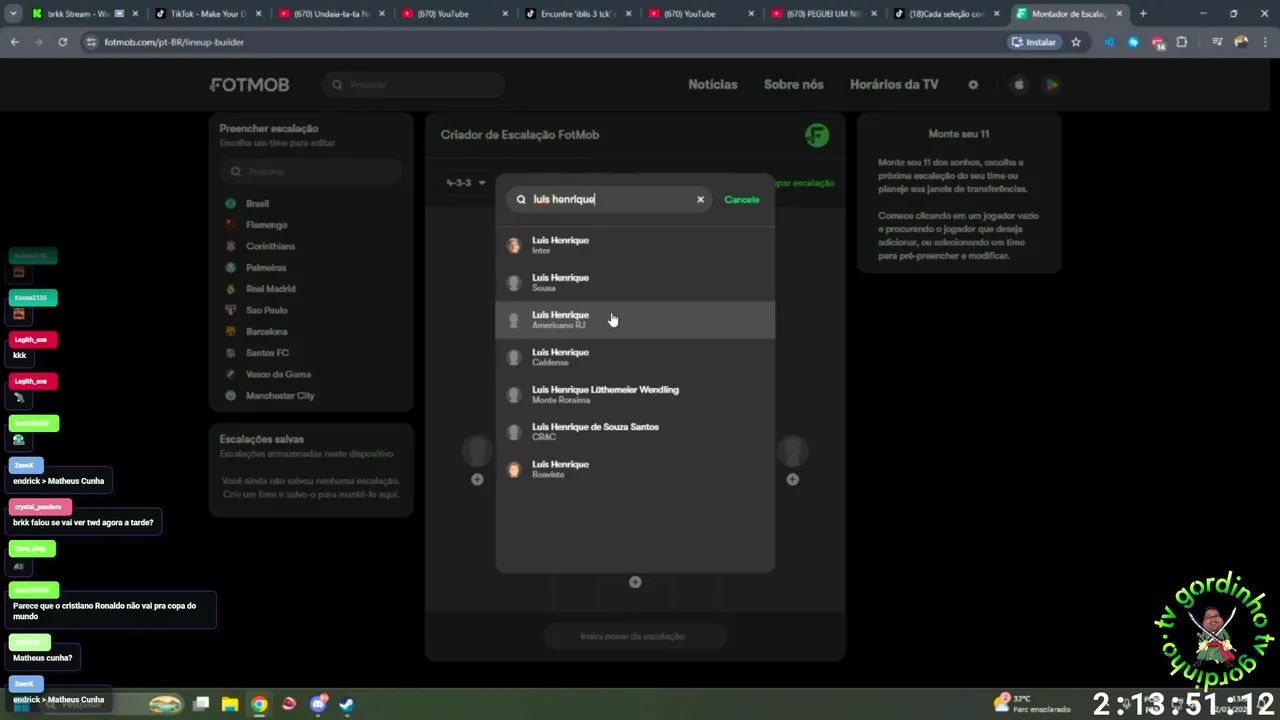1280x720 pixels.
Task: Click the team search field in sidebar
Action: click(x=311, y=171)
